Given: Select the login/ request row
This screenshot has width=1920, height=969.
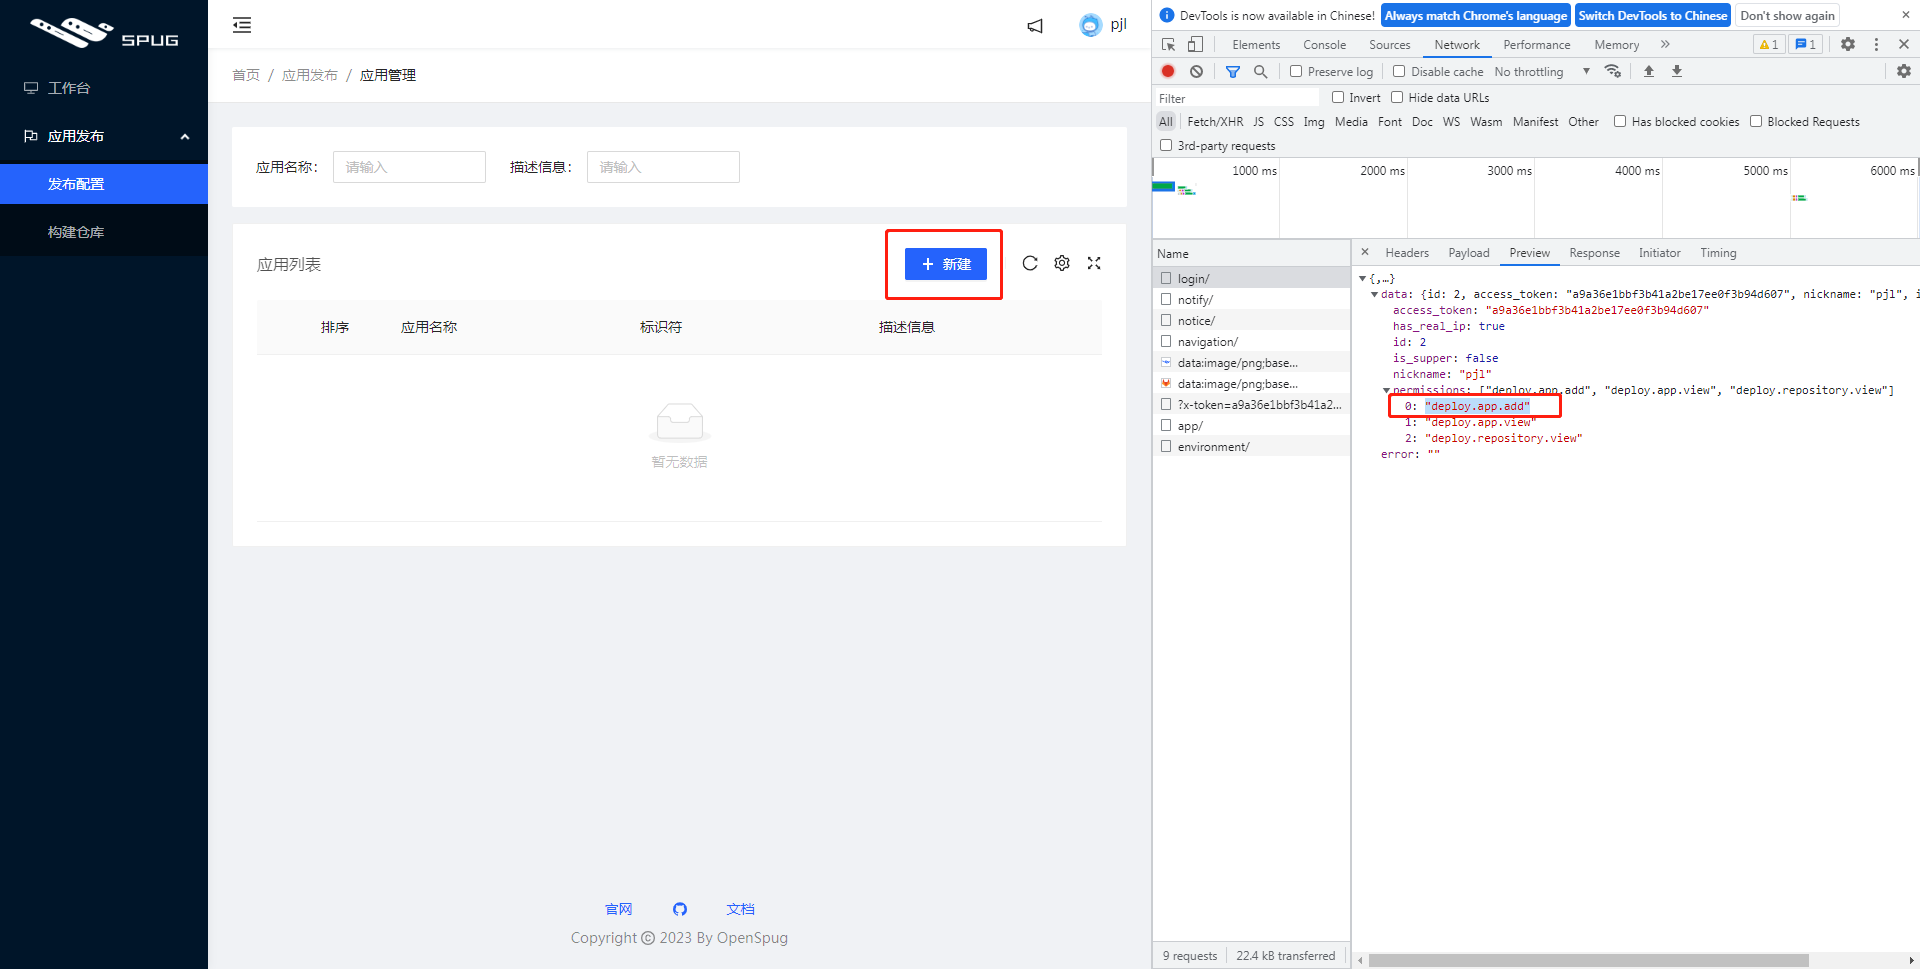Looking at the screenshot, I should [1251, 278].
